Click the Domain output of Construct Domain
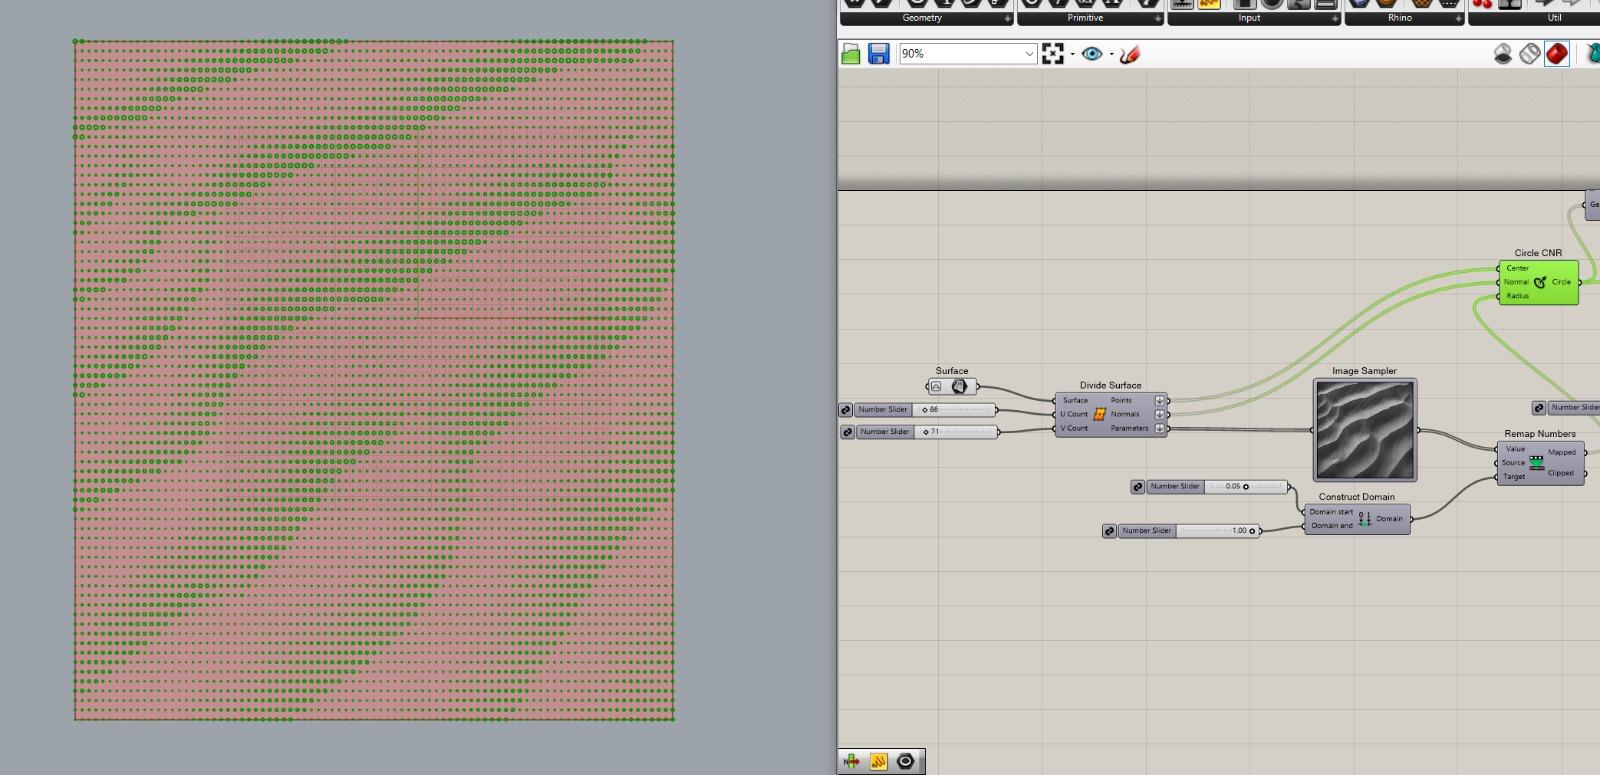 pos(1389,519)
